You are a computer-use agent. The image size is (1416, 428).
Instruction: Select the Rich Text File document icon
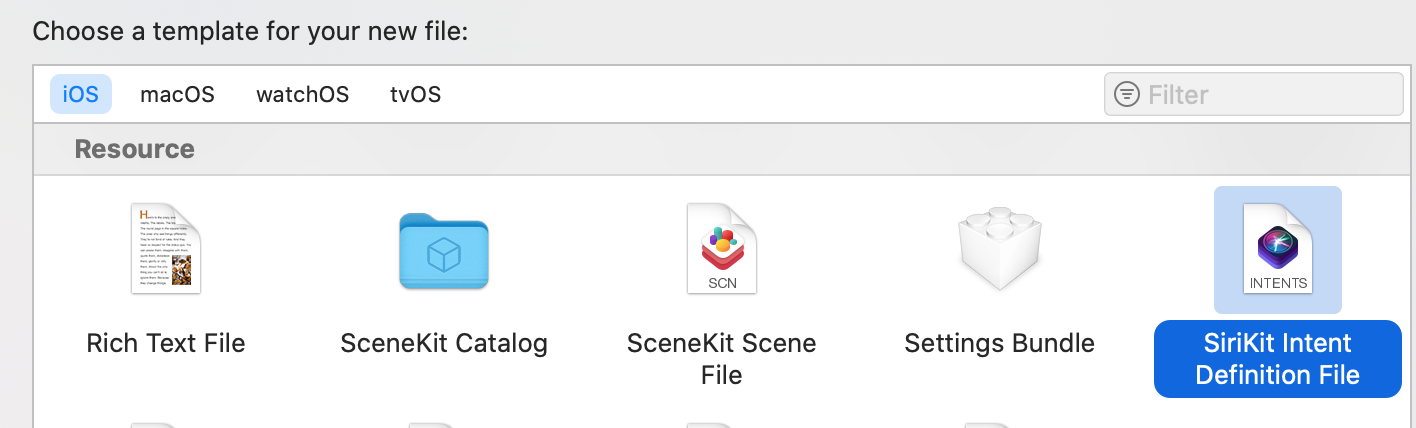pyautogui.click(x=166, y=249)
